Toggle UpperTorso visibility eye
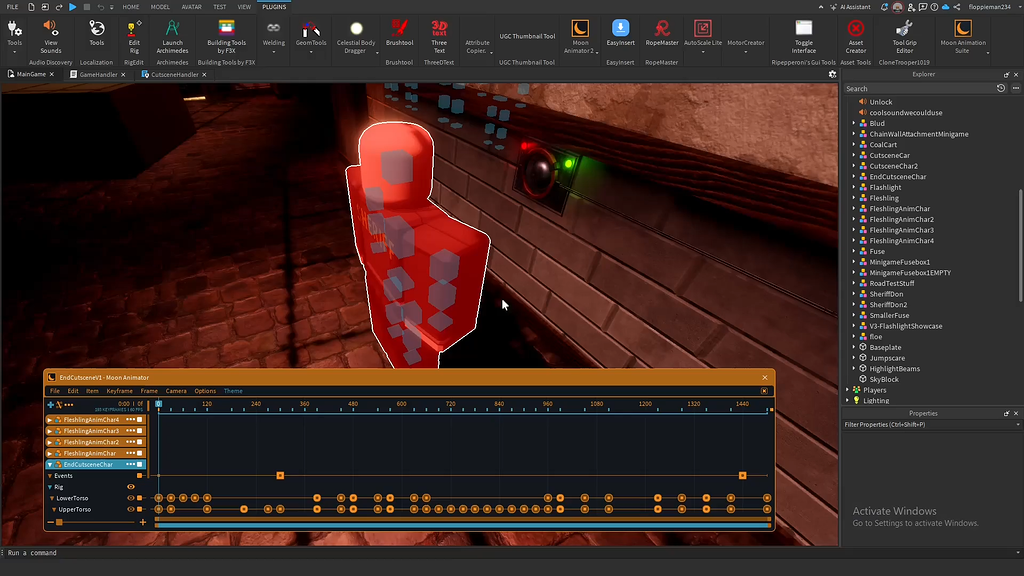The height and width of the screenshot is (576, 1024). (x=131, y=509)
